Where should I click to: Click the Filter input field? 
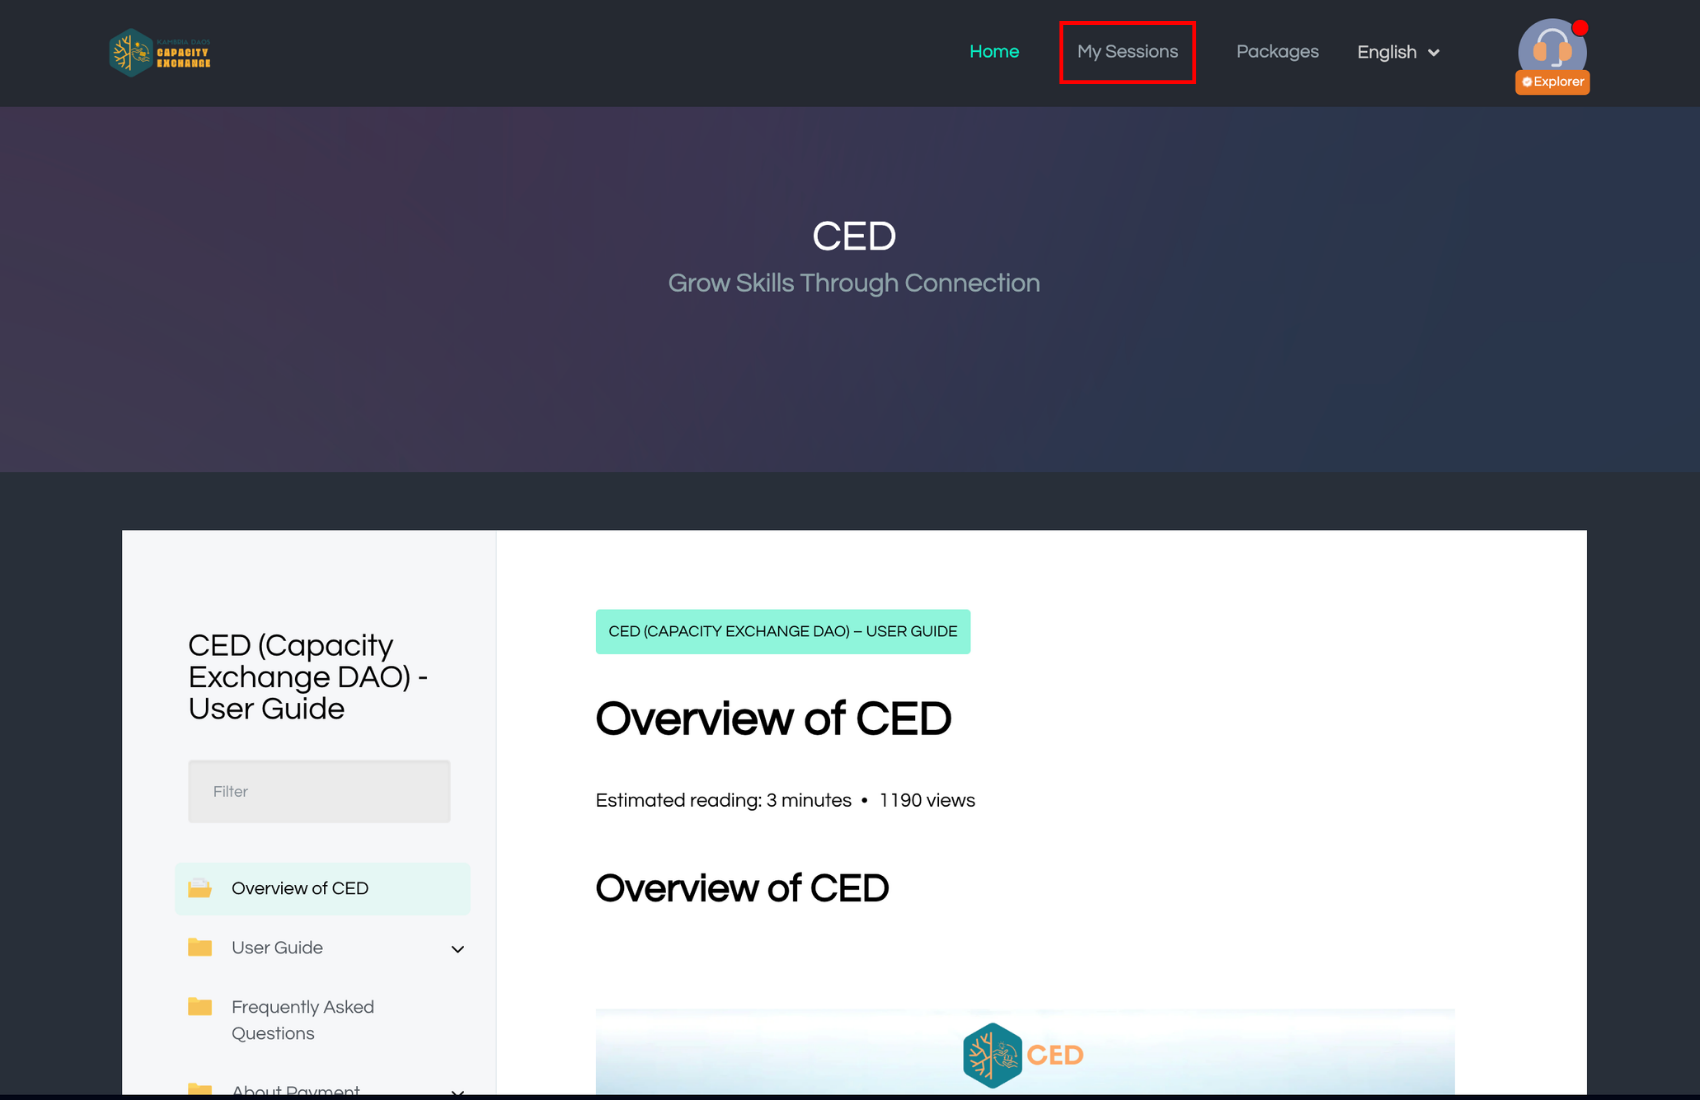pos(319,791)
